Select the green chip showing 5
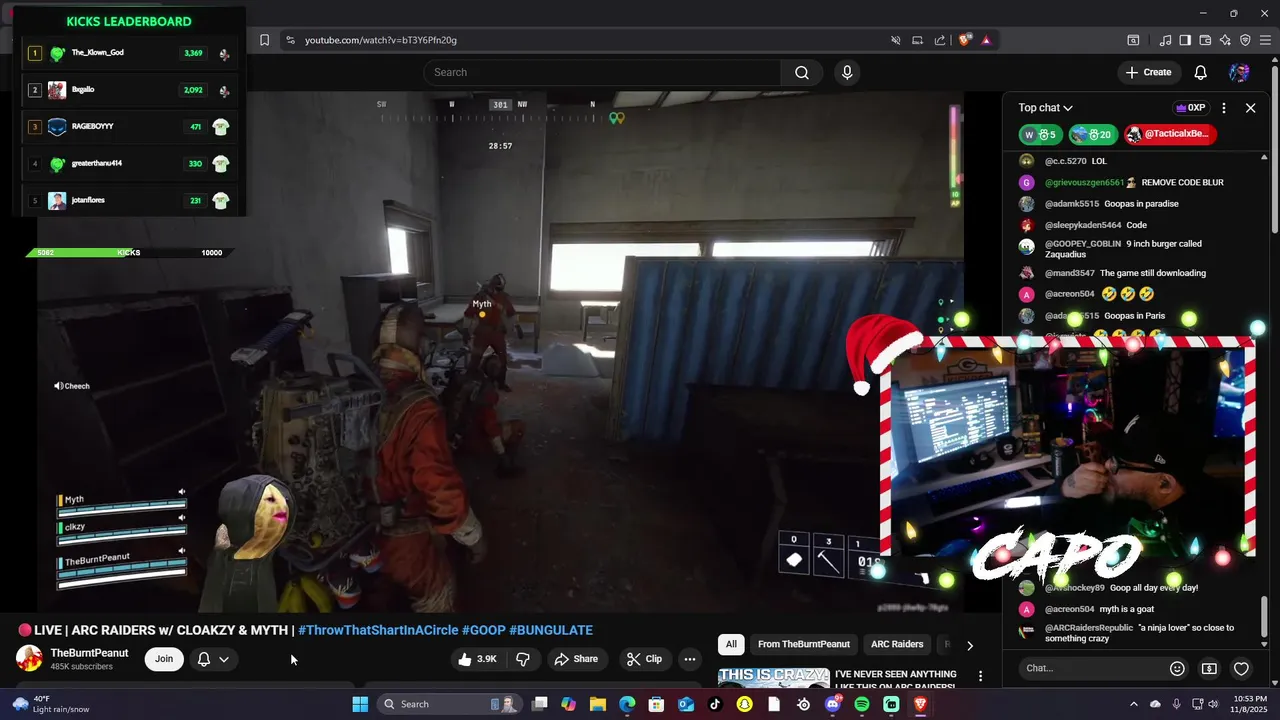The height and width of the screenshot is (720, 1280). point(1041,134)
